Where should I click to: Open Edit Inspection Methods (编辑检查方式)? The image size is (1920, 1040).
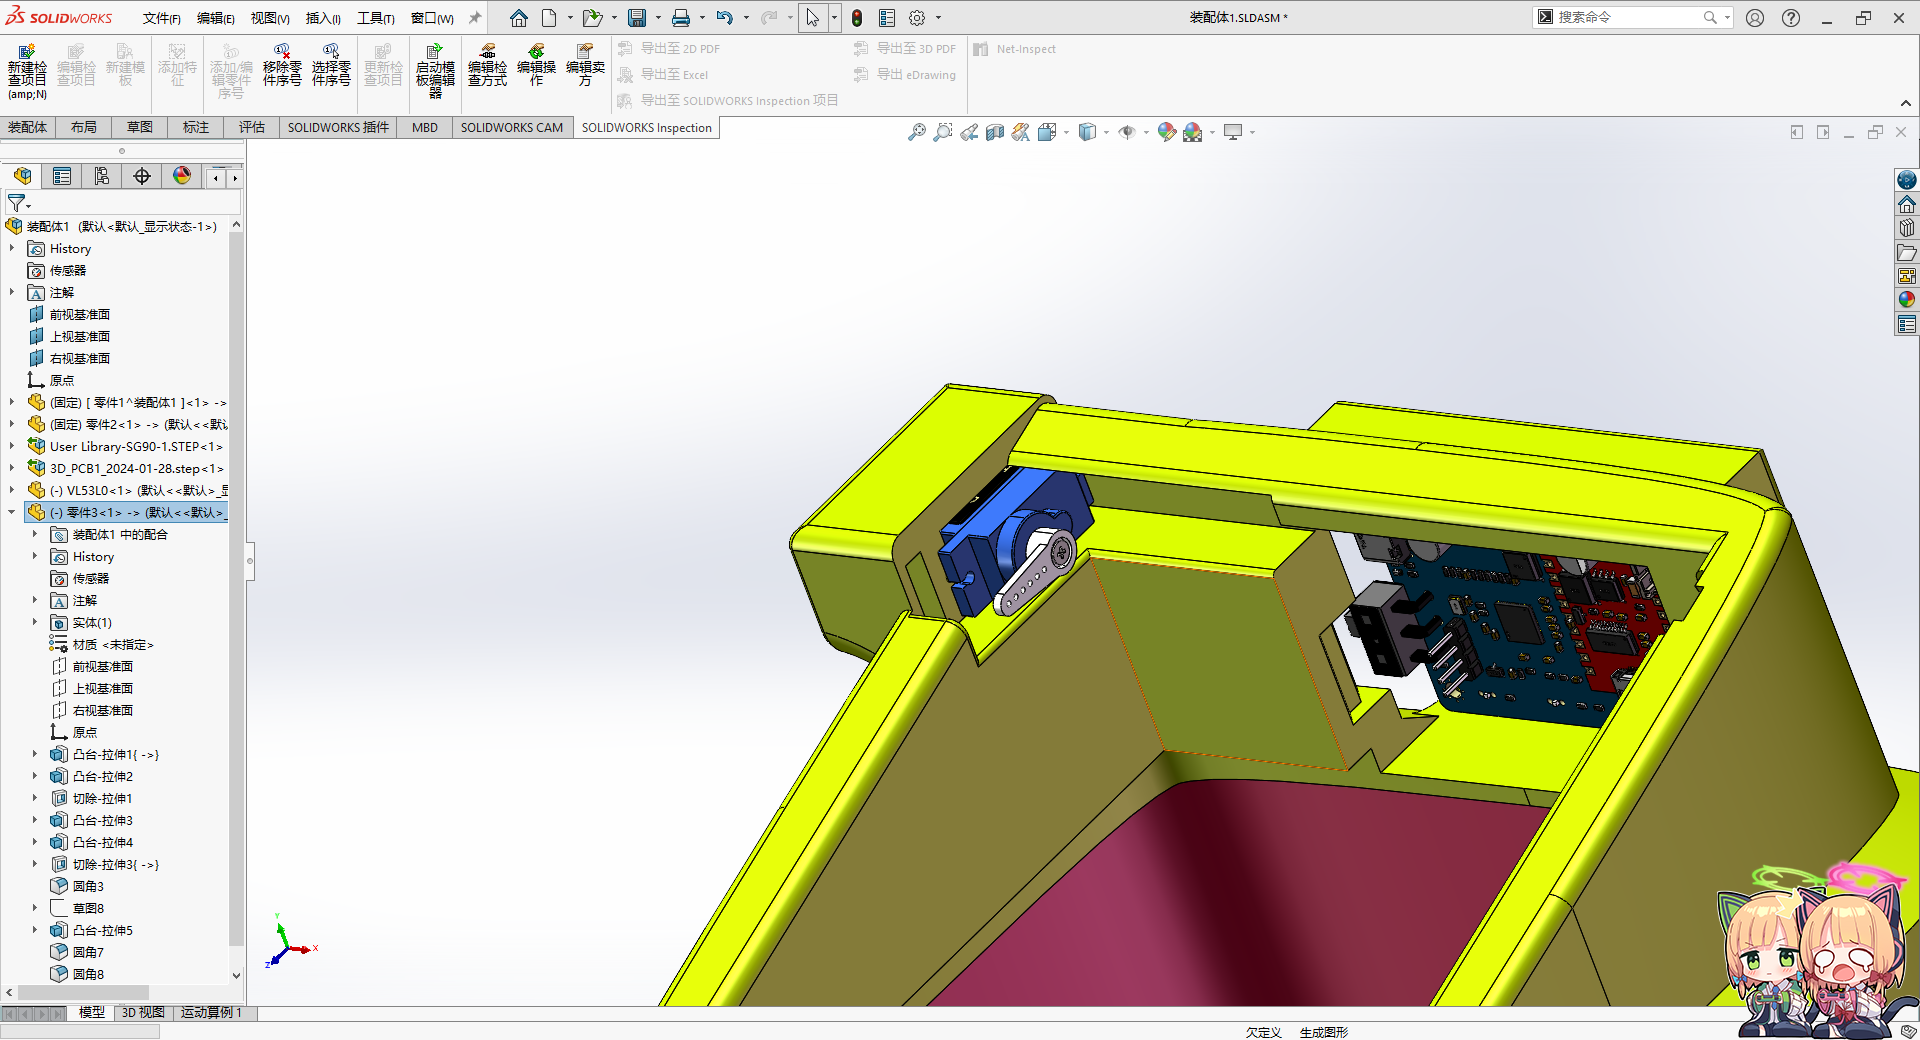point(487,66)
